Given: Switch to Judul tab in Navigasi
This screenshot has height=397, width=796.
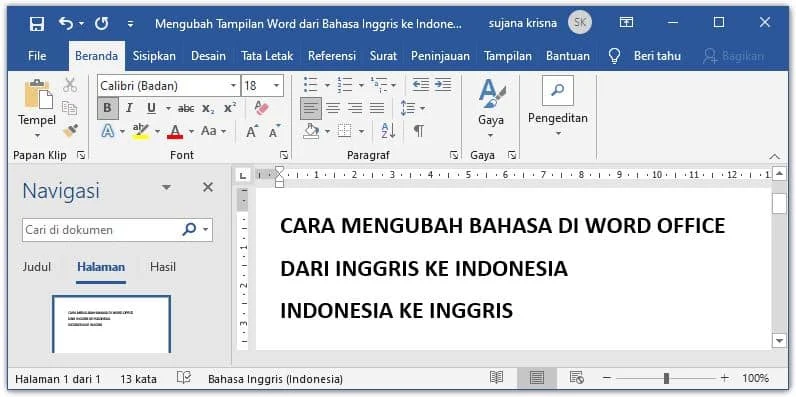Looking at the screenshot, I should tap(37, 267).
